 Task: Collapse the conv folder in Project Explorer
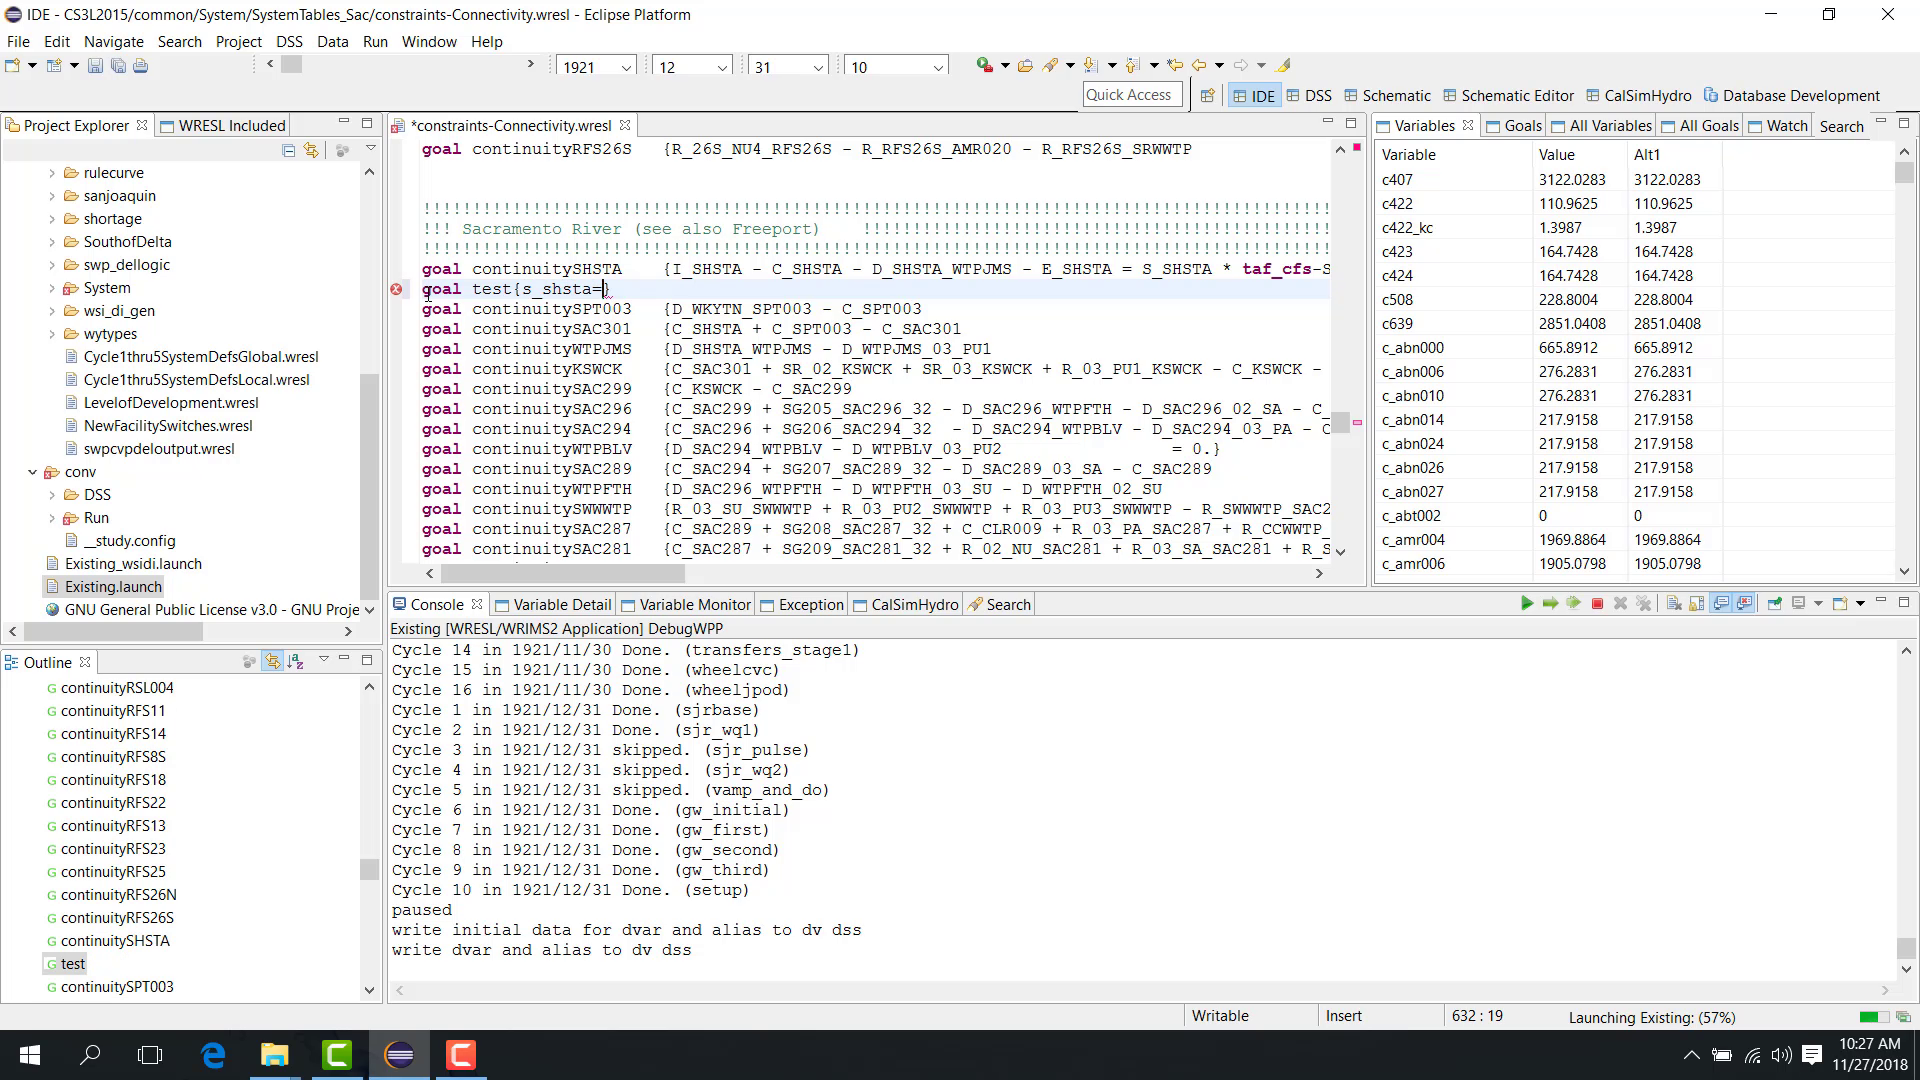(x=32, y=472)
